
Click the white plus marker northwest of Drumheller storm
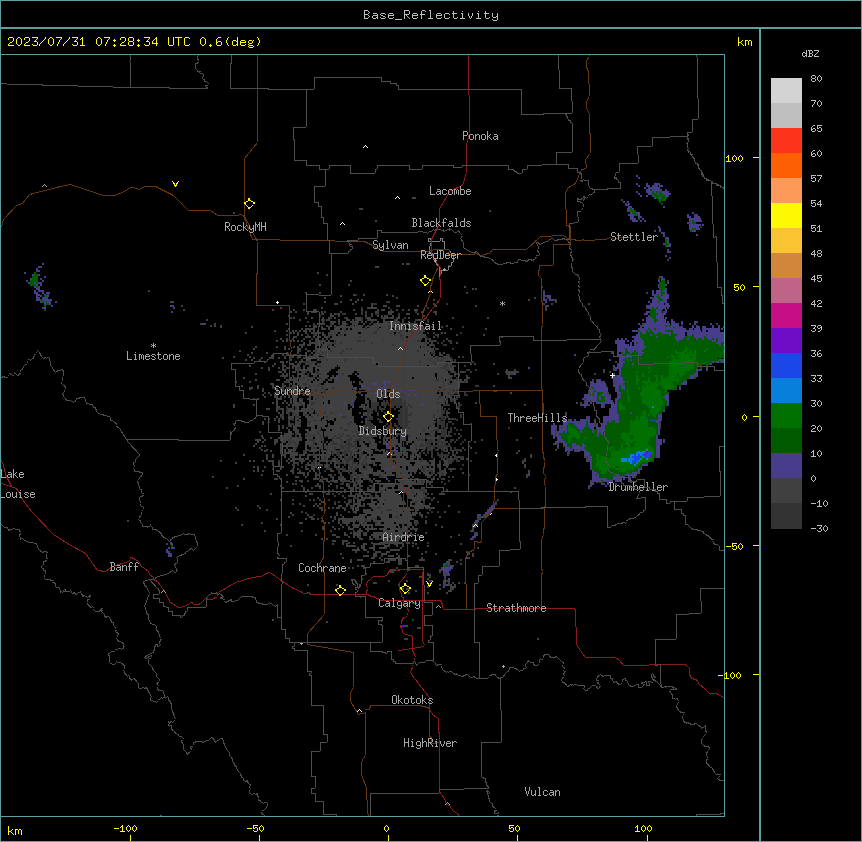[x=612, y=375]
